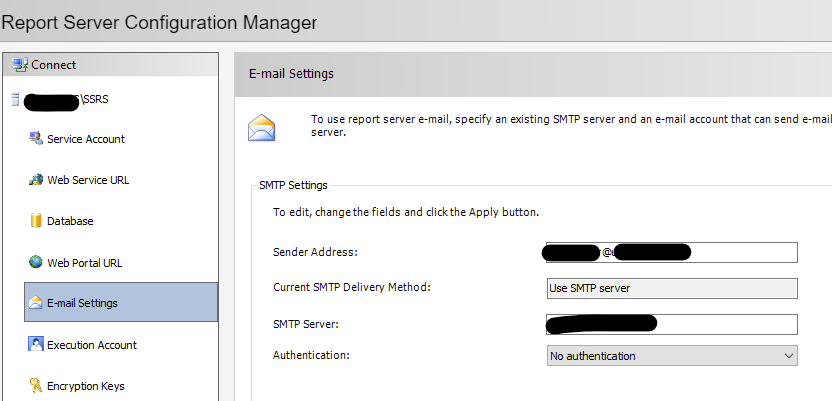Go to the Database settings page
This screenshot has height=401, width=832.
(70, 221)
